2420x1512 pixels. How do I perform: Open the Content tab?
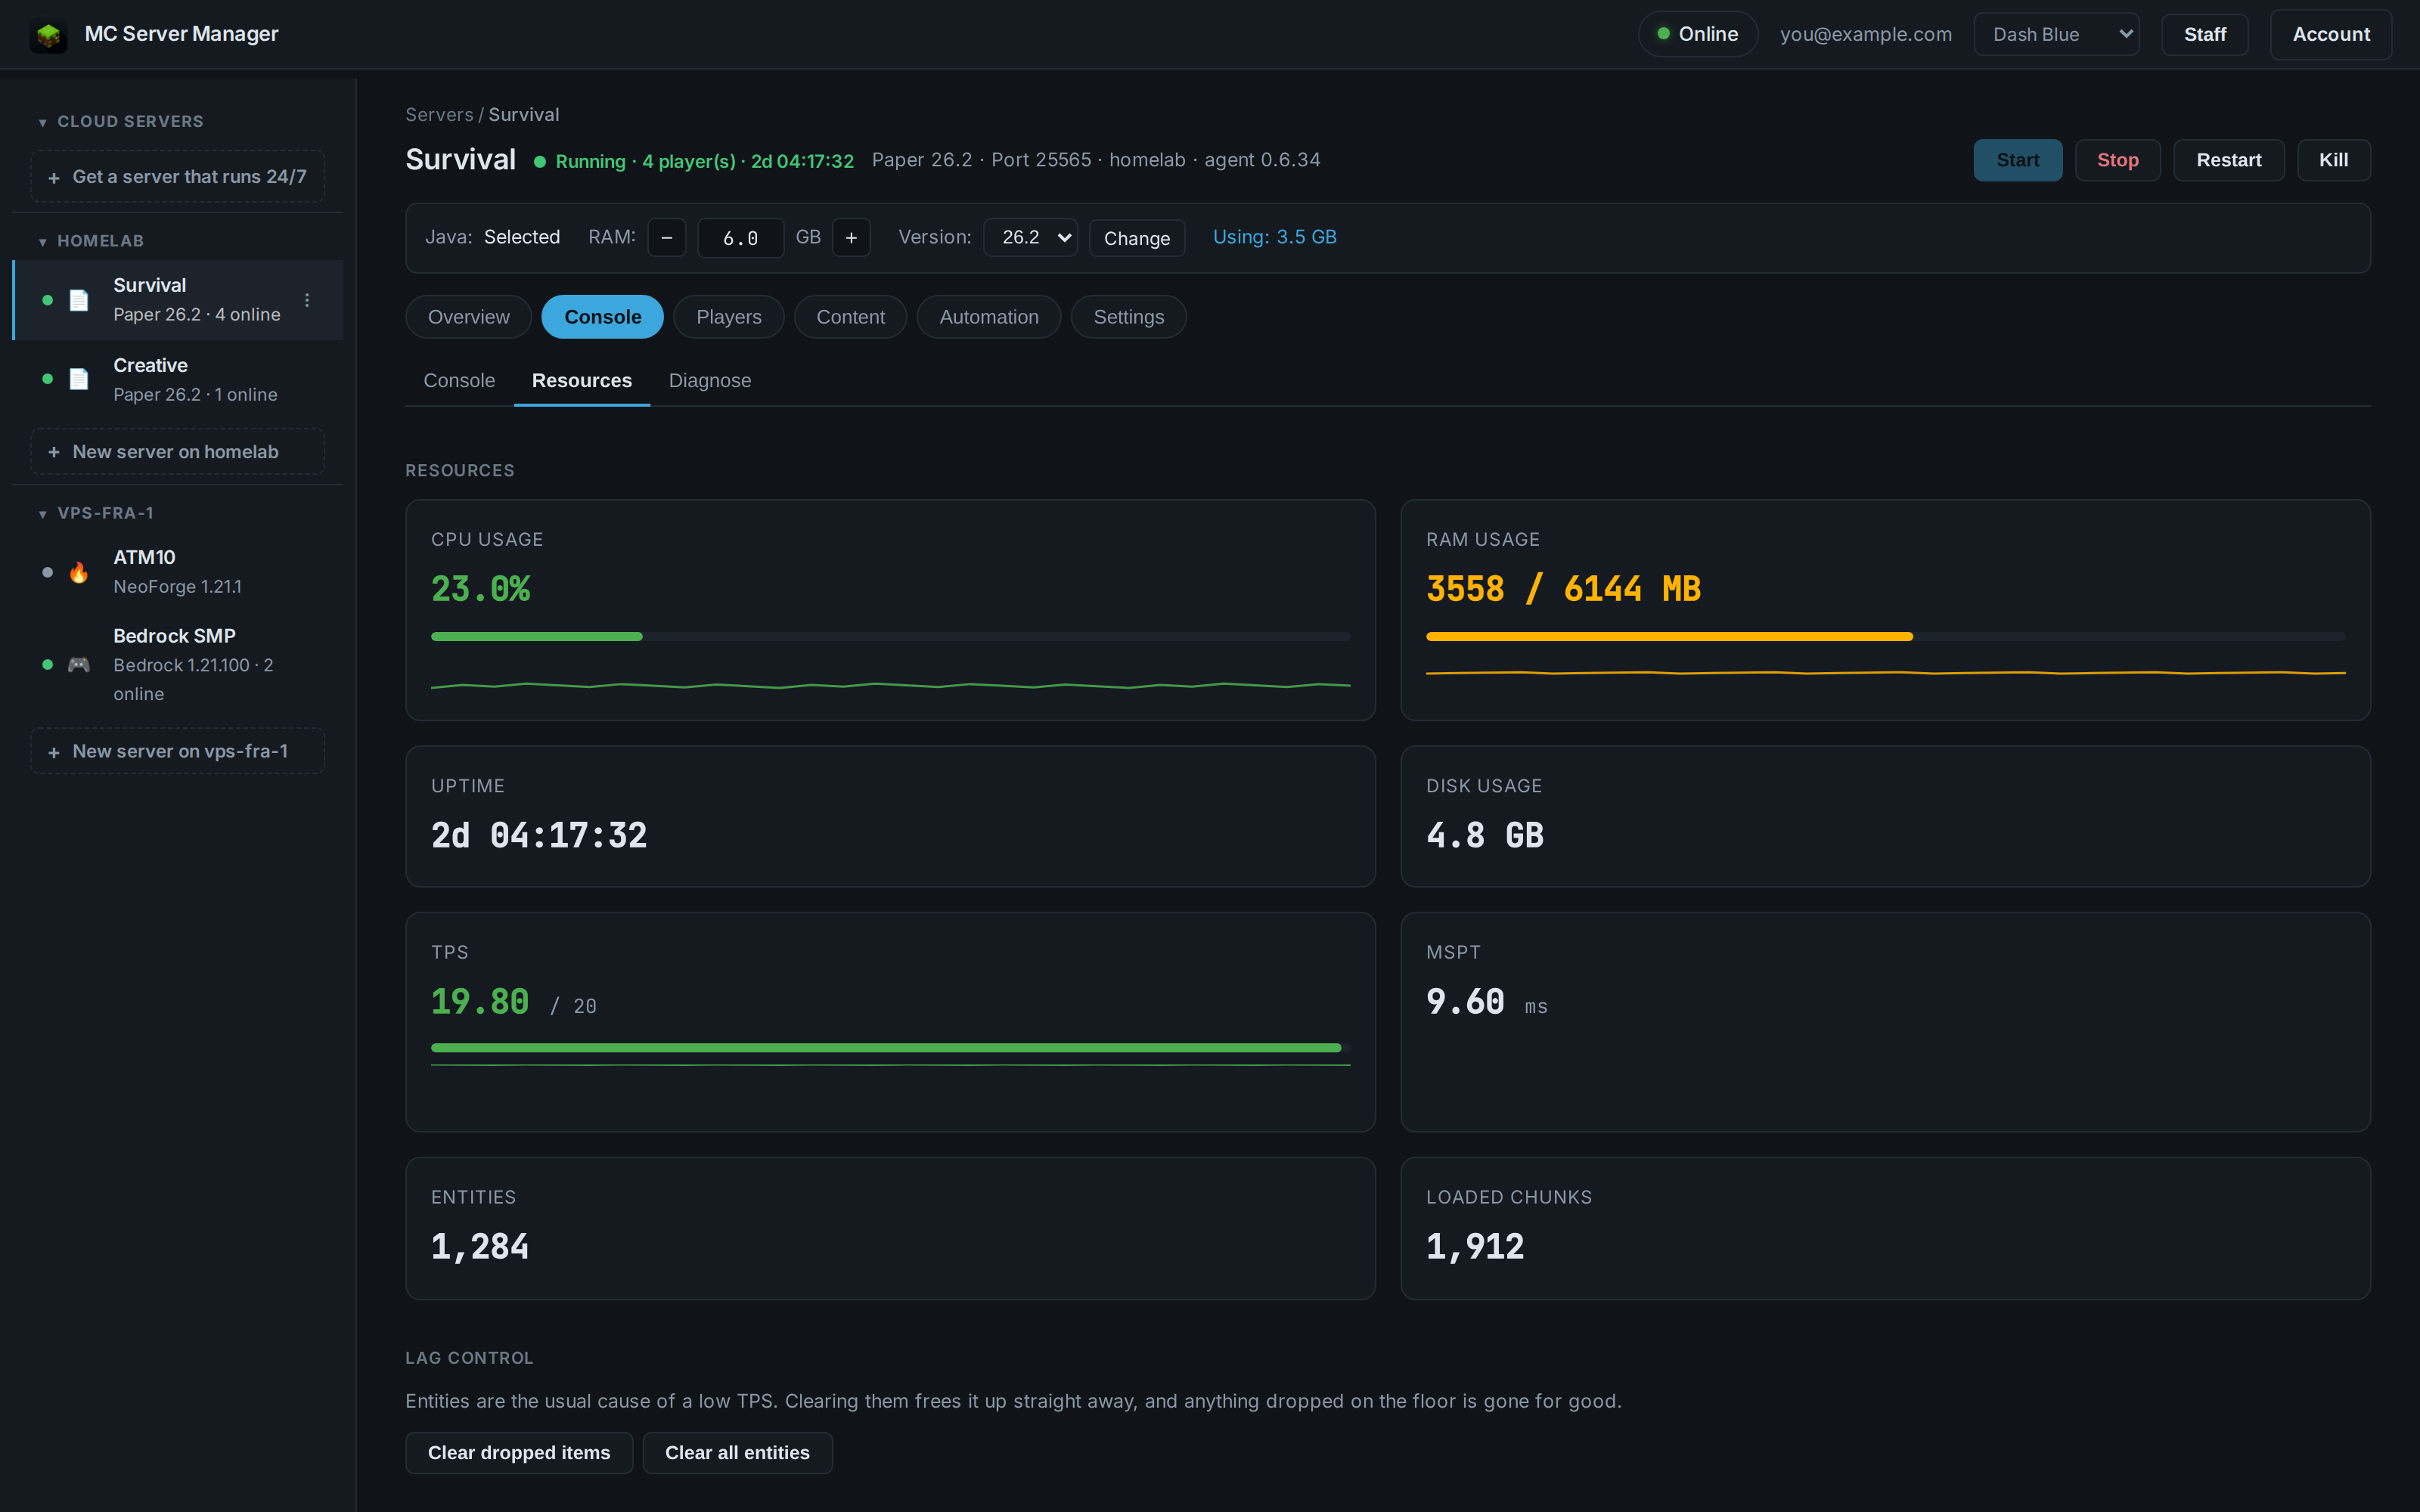click(850, 317)
